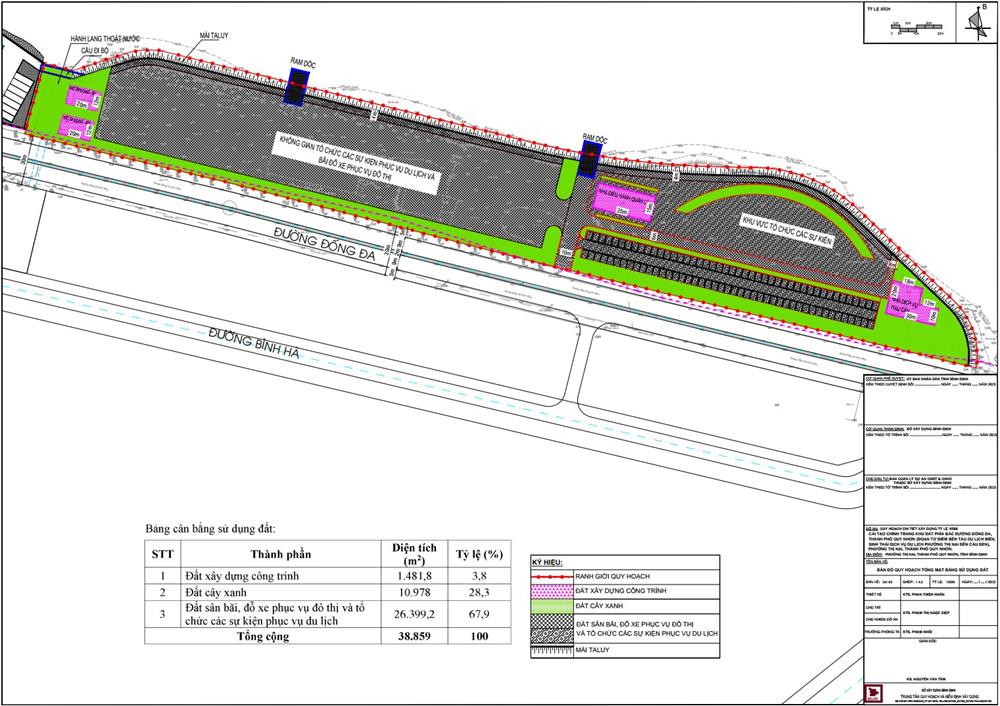Screen dimensions: 1000x706
Task: Click the organization logo in title block
Action: 873,693
